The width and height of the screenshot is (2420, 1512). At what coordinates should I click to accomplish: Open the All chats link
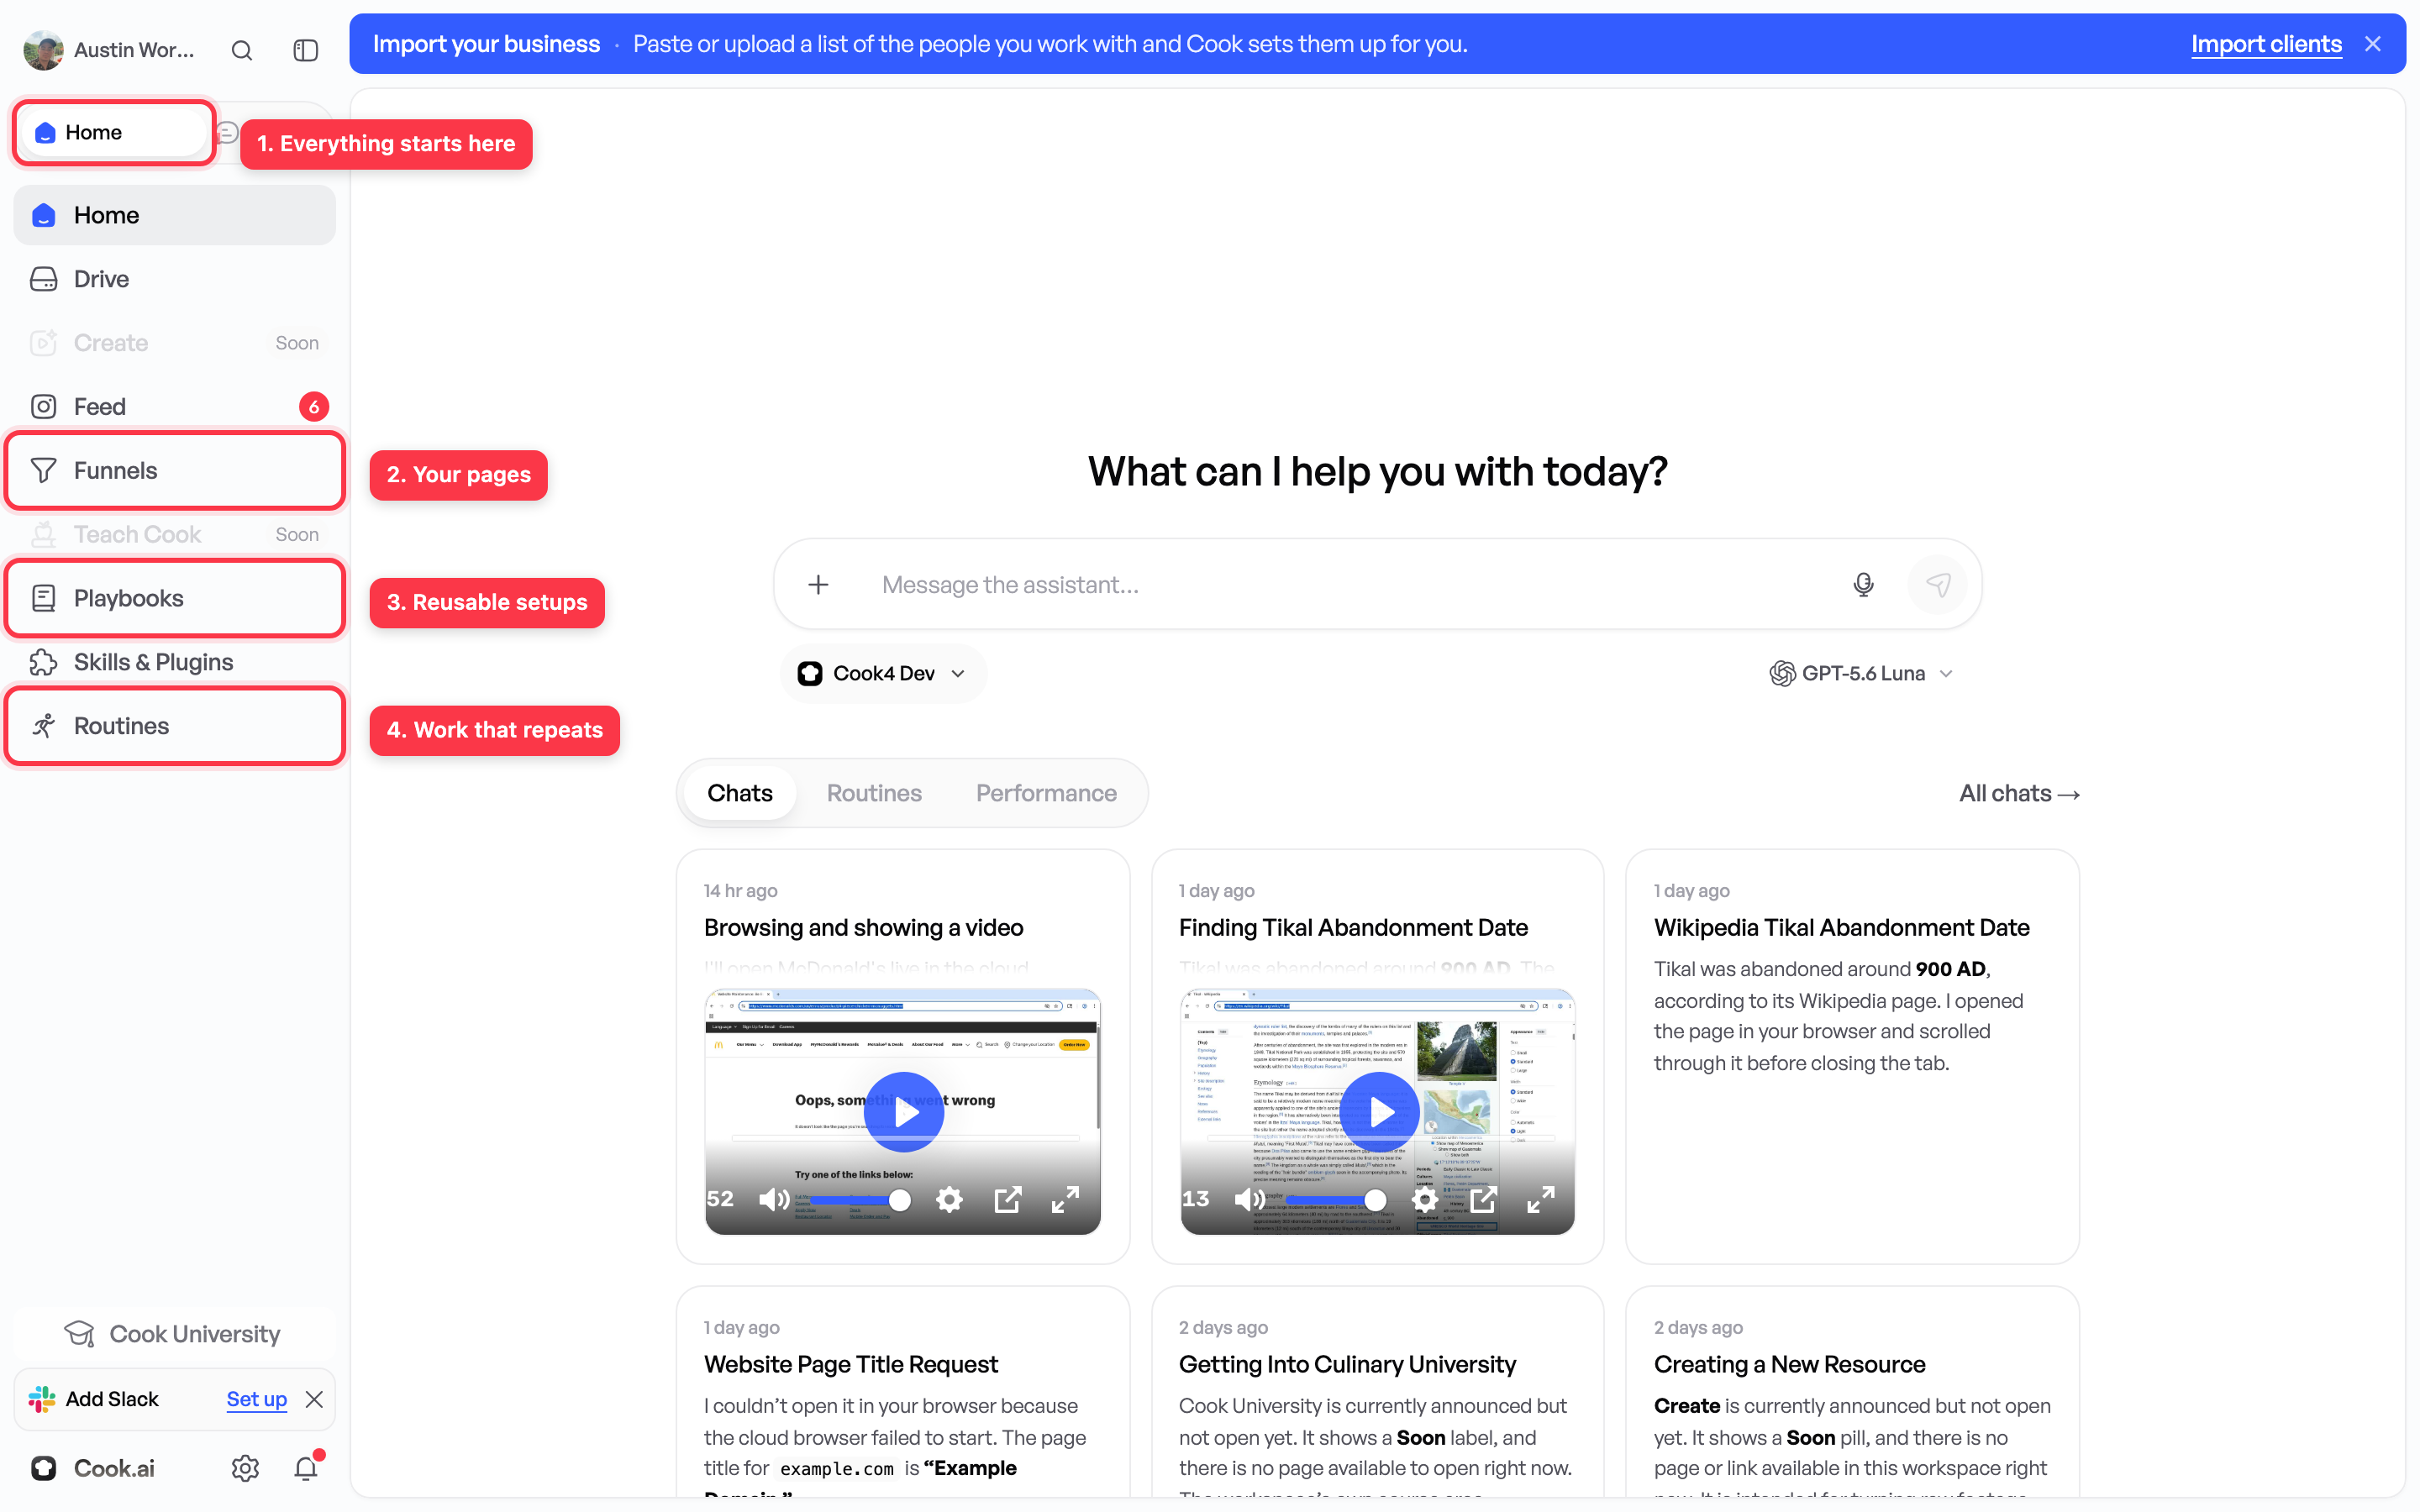click(2019, 793)
